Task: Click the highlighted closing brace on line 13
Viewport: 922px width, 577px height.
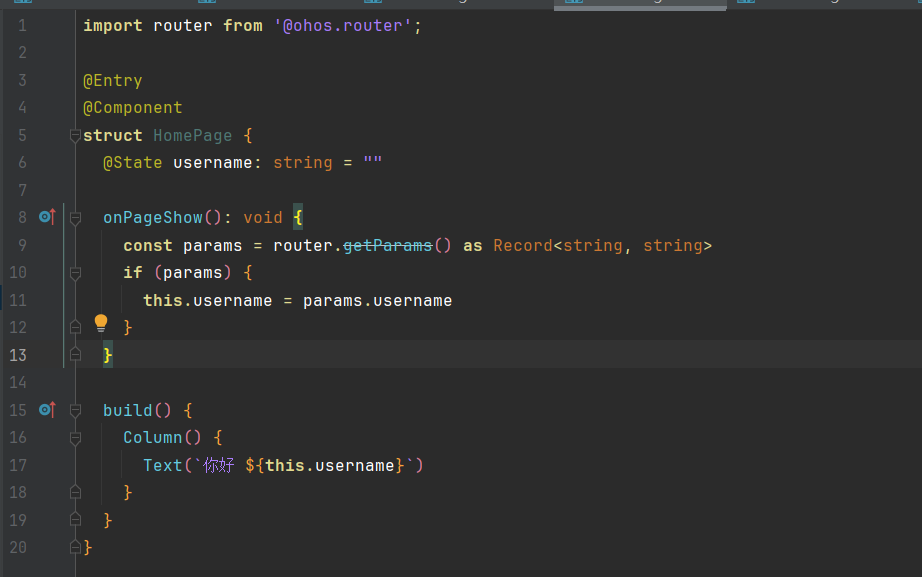Action: [x=108, y=355]
